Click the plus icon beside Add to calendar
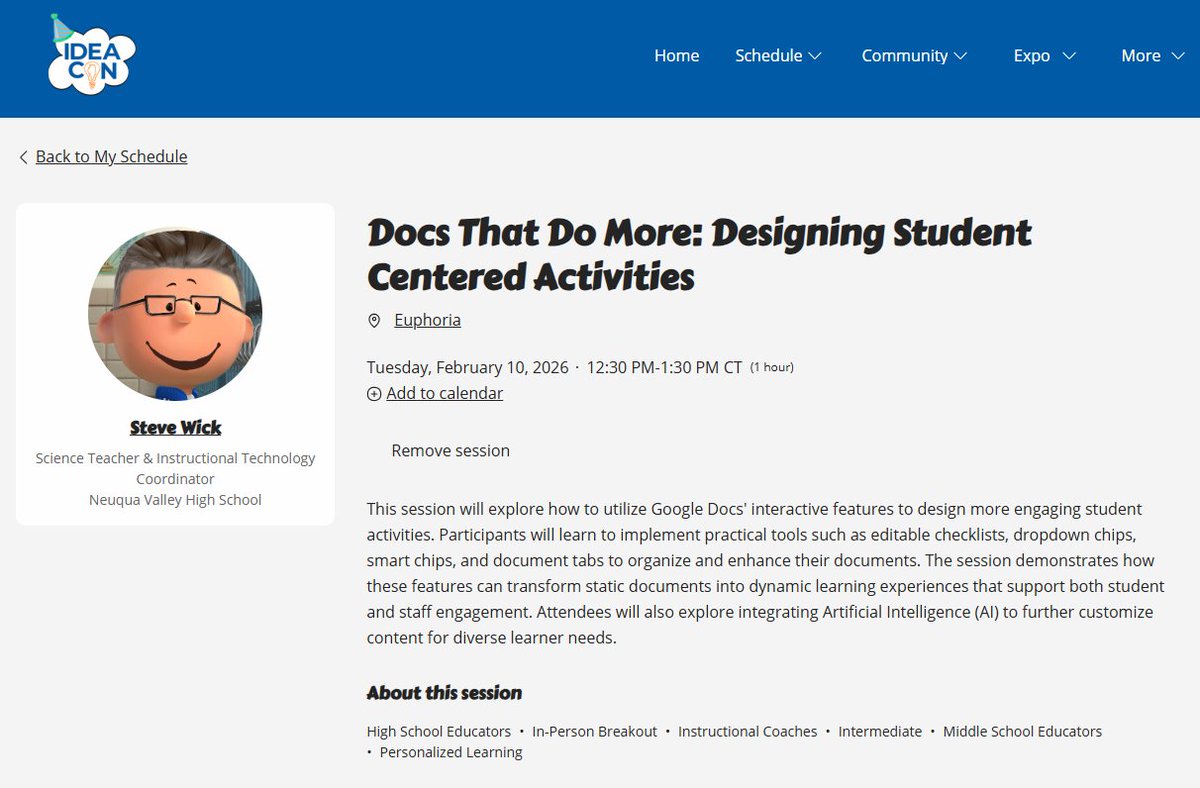This screenshot has height=788, width=1200. pos(374,394)
